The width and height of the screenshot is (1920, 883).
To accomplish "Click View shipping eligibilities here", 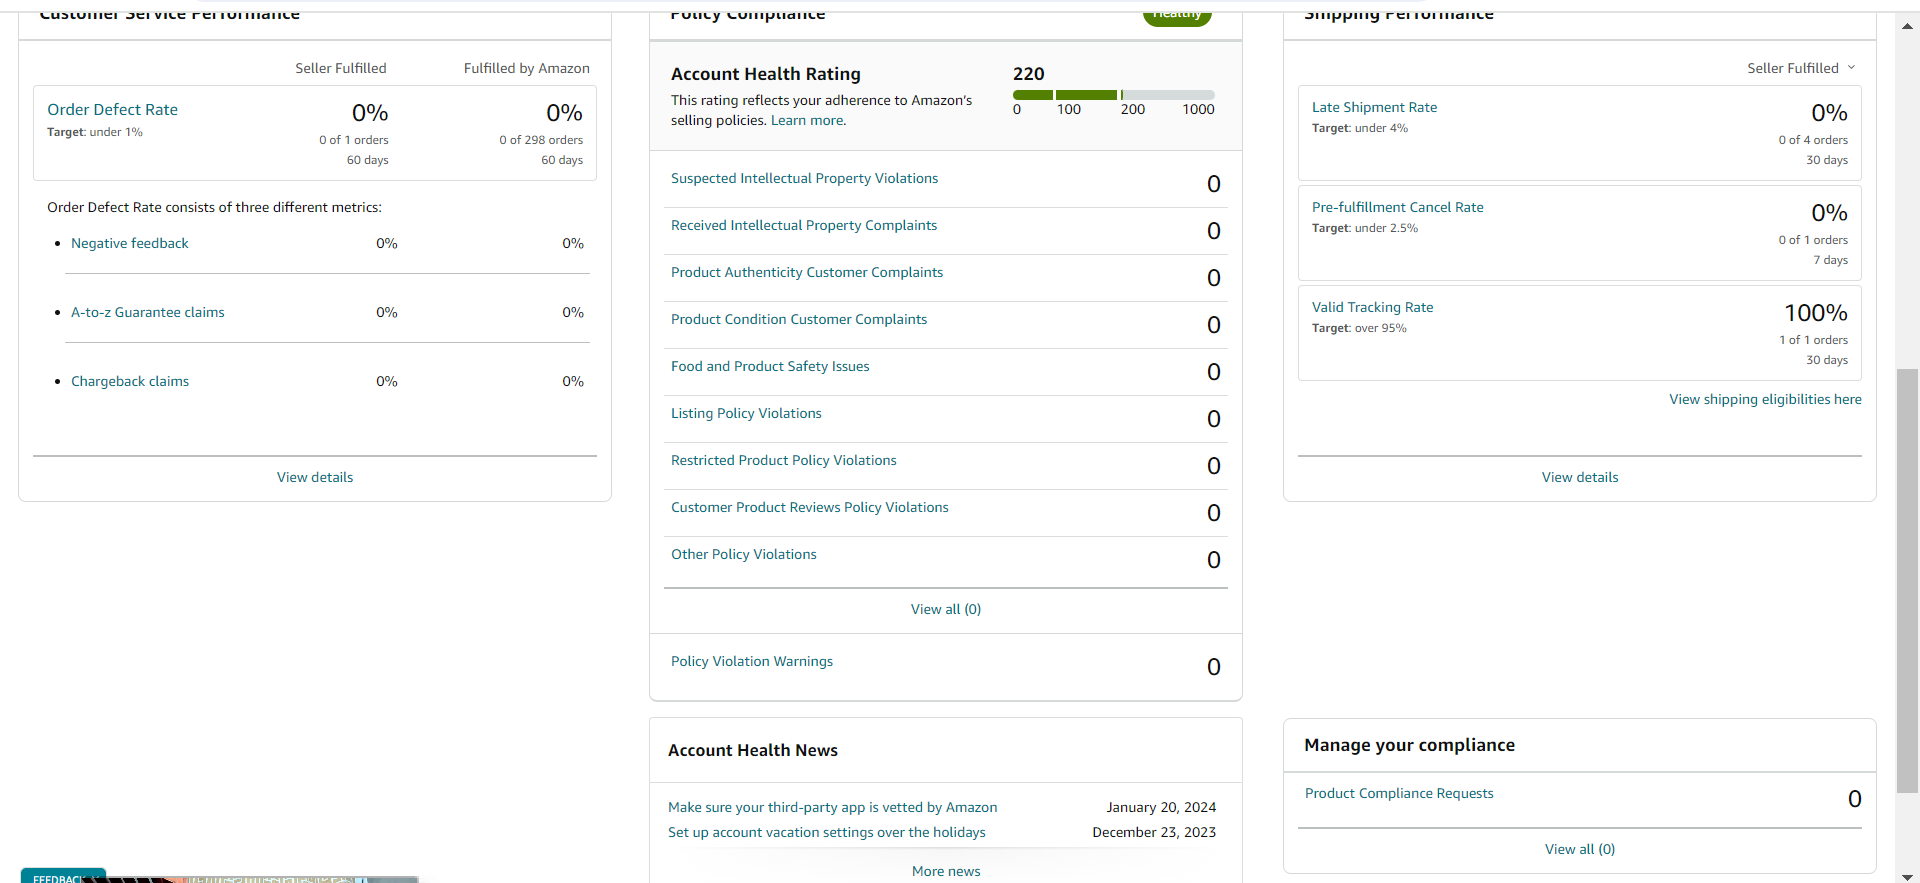I will tap(1765, 399).
